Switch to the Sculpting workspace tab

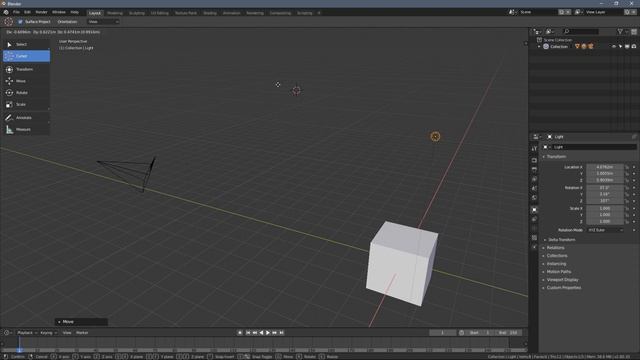click(x=137, y=13)
